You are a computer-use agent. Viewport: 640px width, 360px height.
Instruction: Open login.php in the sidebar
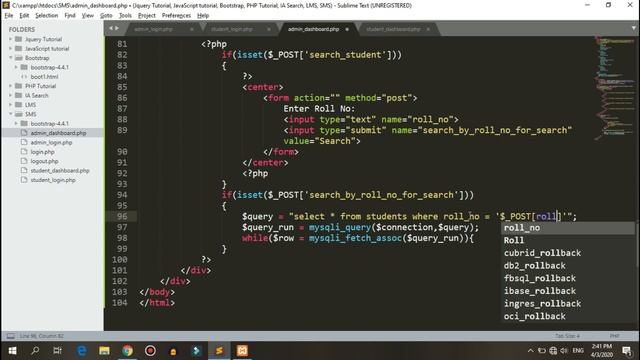coord(42,152)
